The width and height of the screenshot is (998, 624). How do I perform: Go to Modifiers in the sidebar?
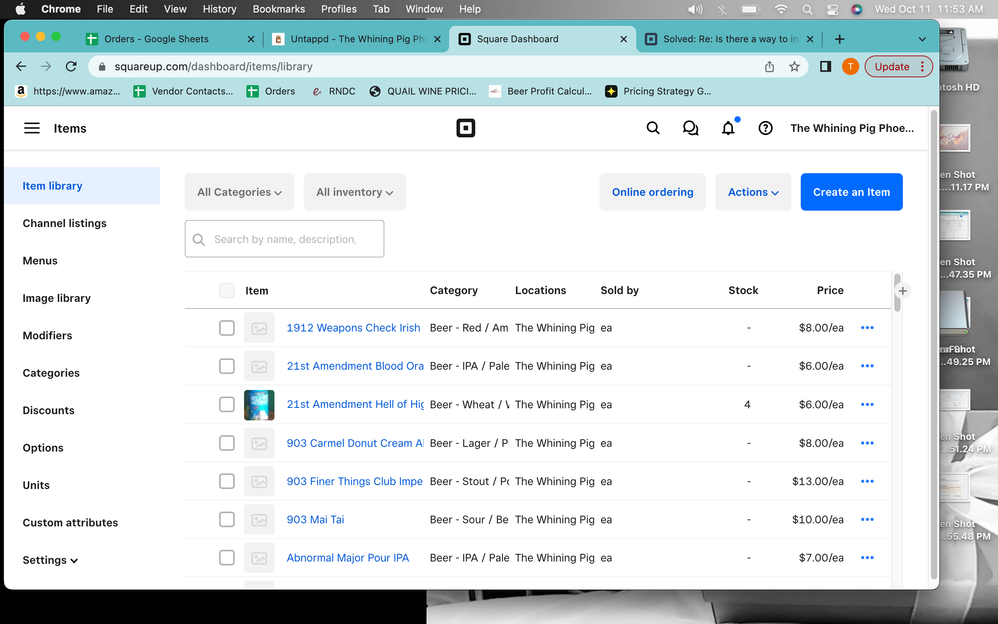pyautogui.click(x=48, y=336)
